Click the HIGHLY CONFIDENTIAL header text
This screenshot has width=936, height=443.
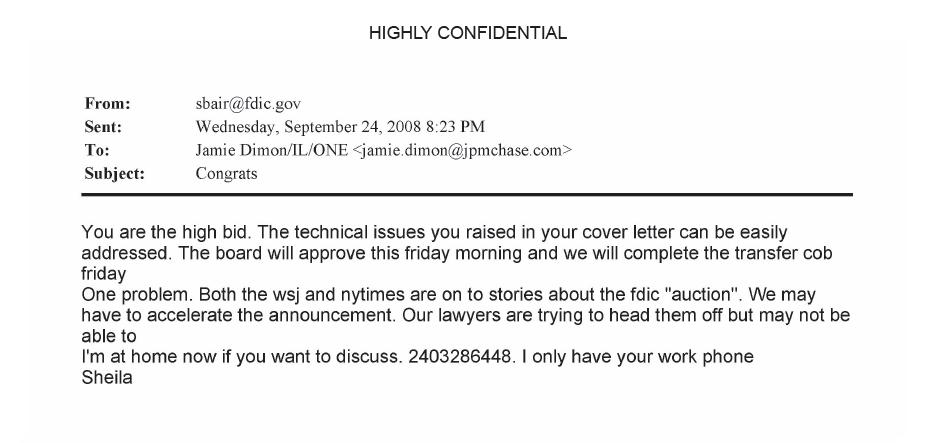[467, 33]
